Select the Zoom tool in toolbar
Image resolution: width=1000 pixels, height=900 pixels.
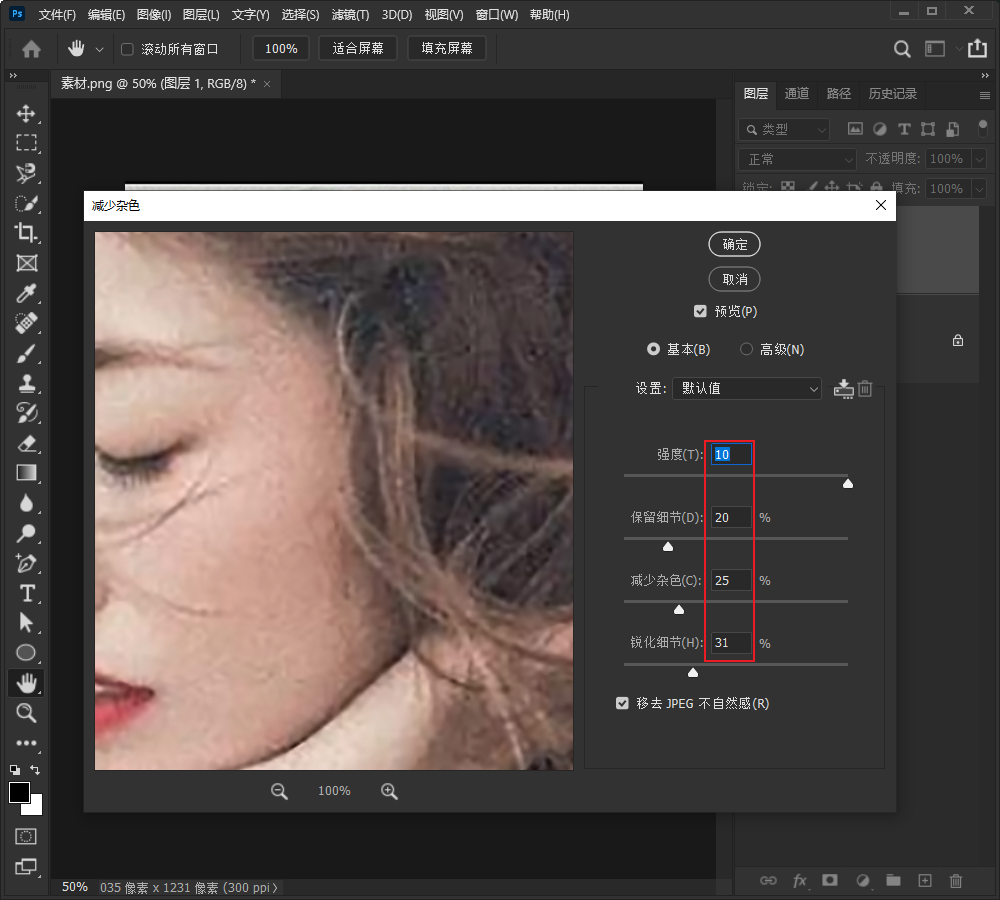point(26,713)
